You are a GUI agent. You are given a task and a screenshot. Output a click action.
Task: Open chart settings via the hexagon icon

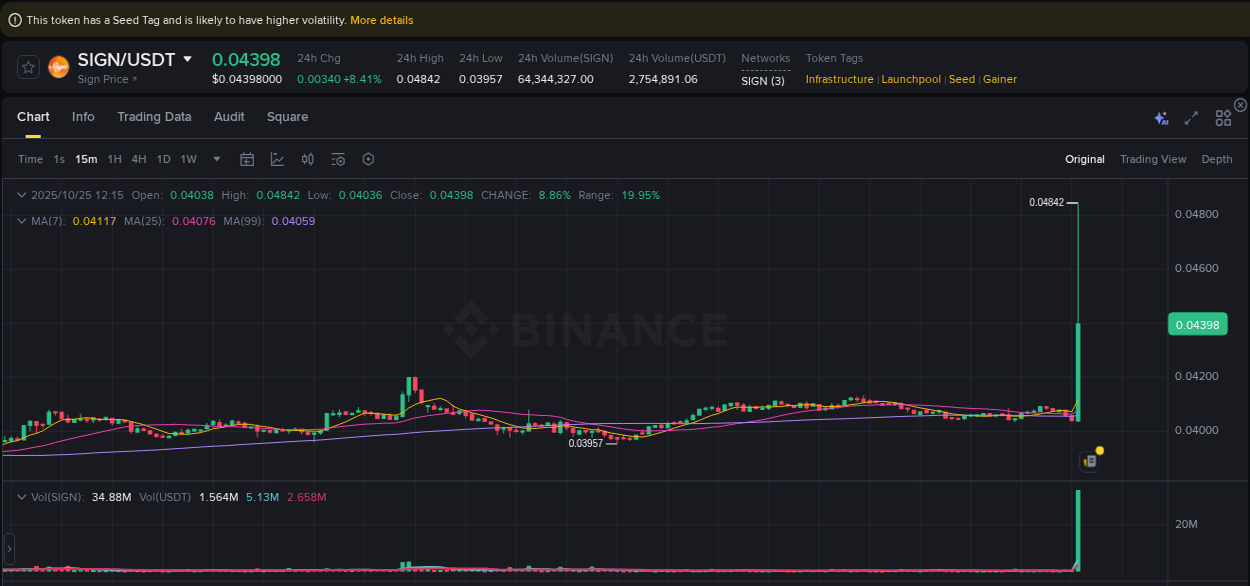click(367, 159)
